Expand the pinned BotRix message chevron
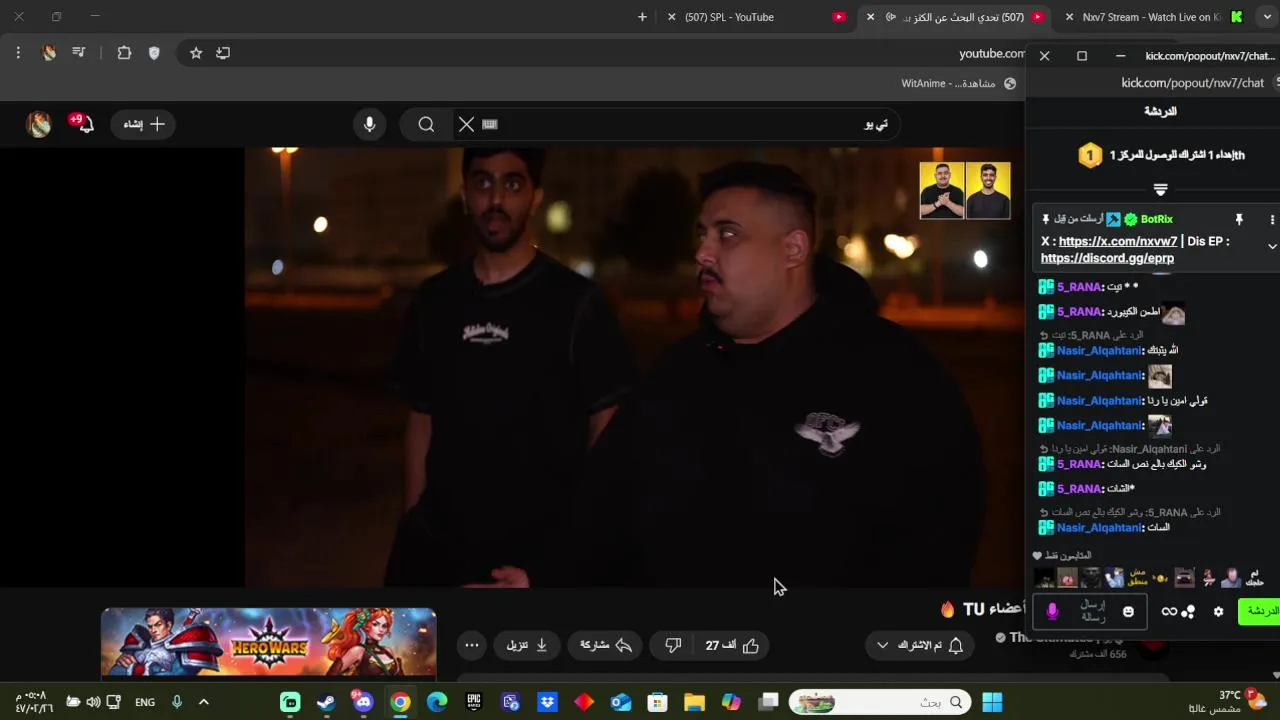The height and width of the screenshot is (720, 1280). pos(1271,246)
